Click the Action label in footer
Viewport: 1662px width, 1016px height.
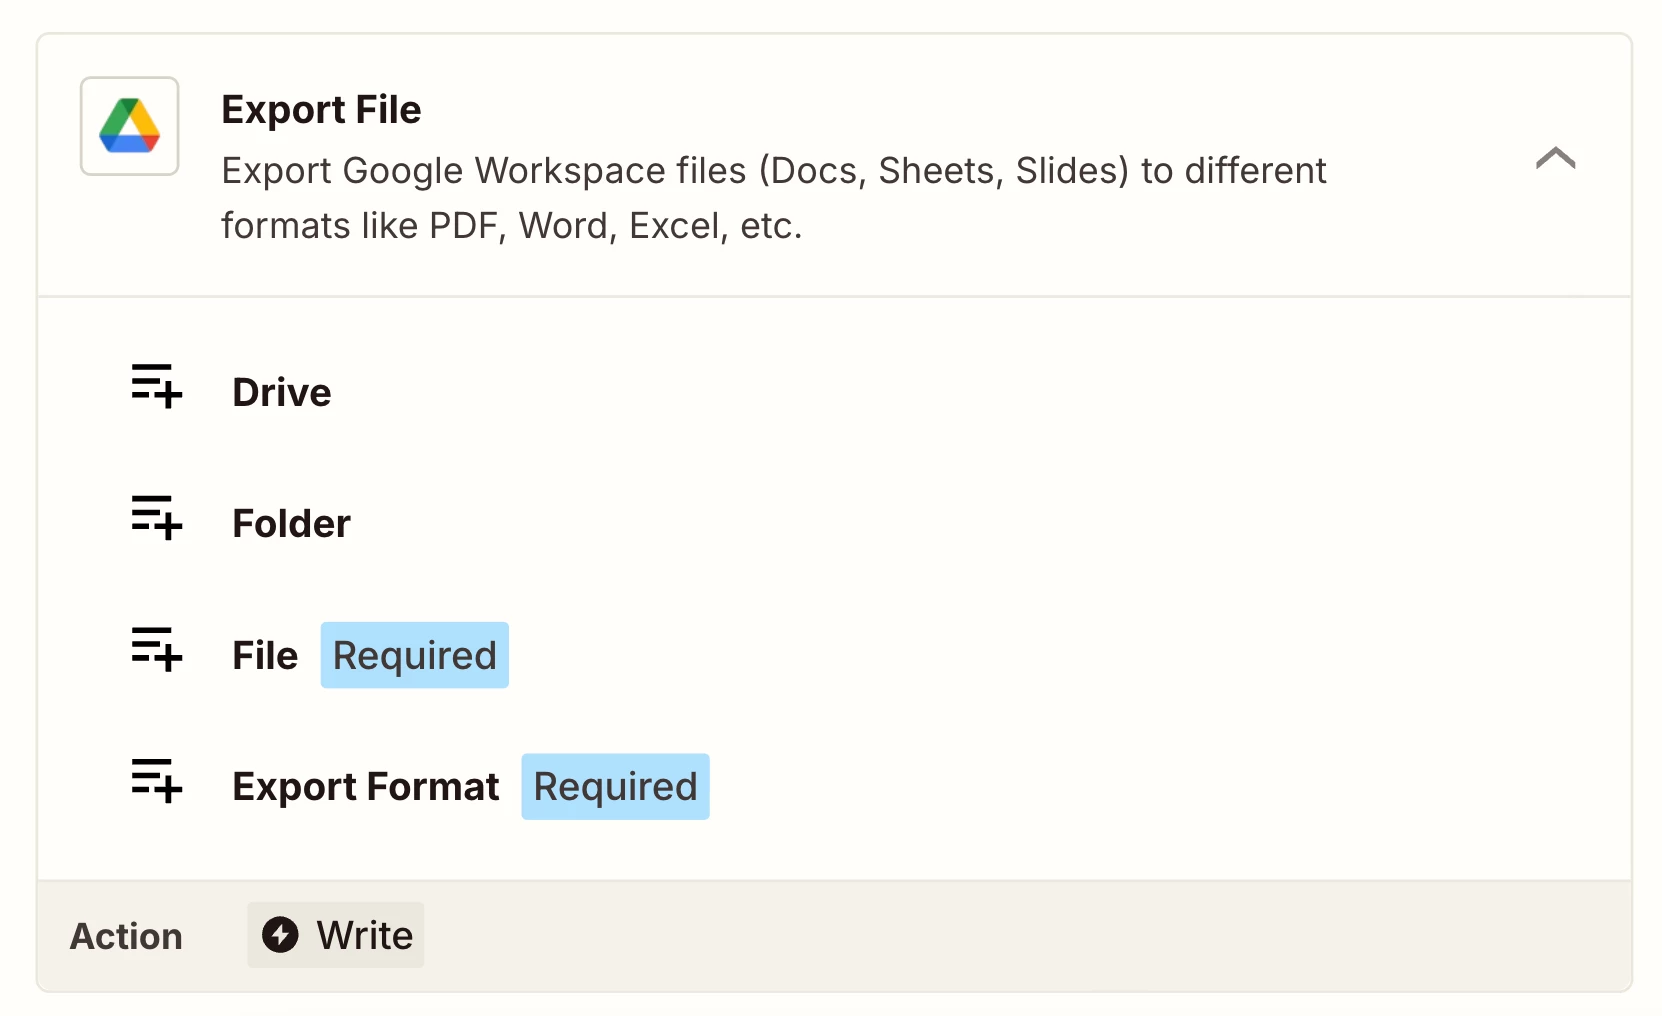(126, 937)
